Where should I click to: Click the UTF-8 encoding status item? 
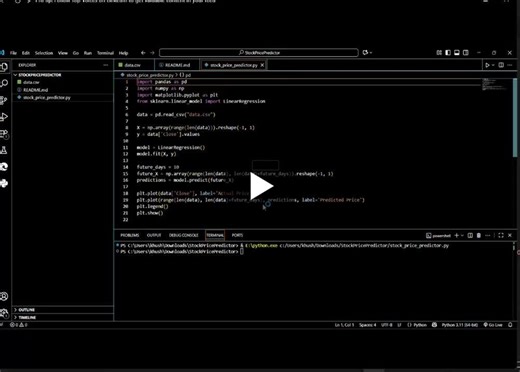point(387,325)
